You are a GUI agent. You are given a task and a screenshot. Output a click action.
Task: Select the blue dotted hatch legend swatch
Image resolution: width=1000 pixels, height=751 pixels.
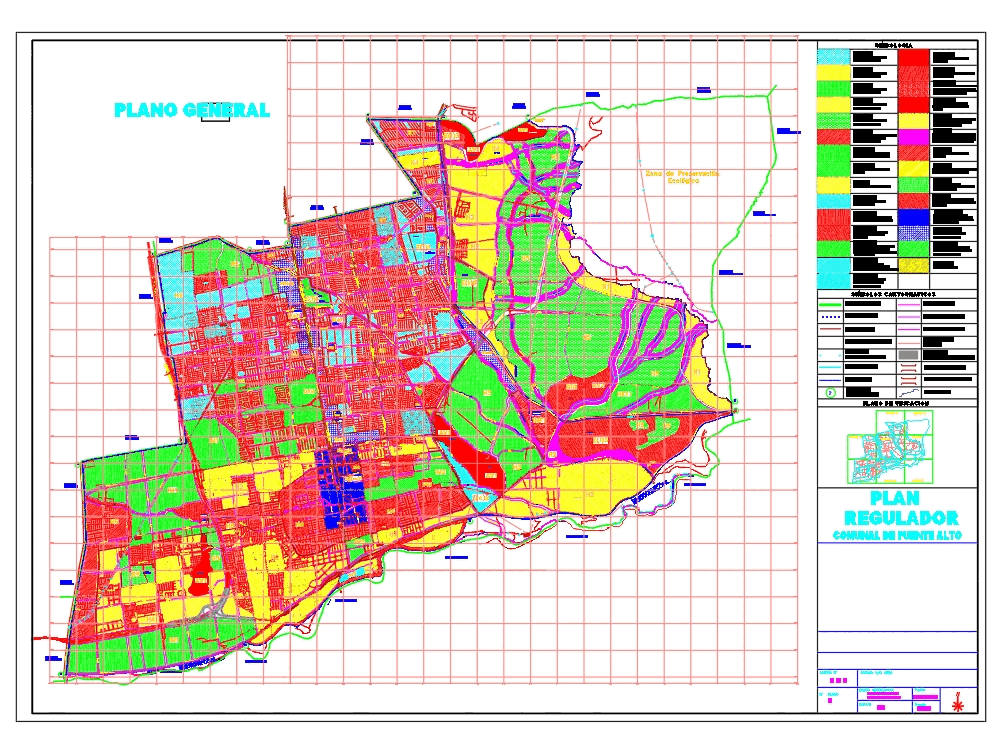coord(912,234)
